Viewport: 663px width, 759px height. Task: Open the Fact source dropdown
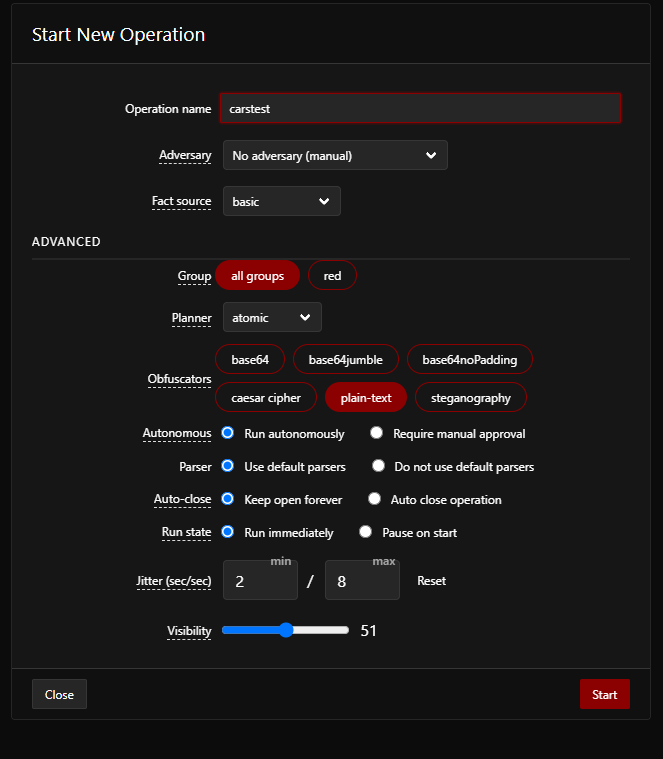[282, 201]
